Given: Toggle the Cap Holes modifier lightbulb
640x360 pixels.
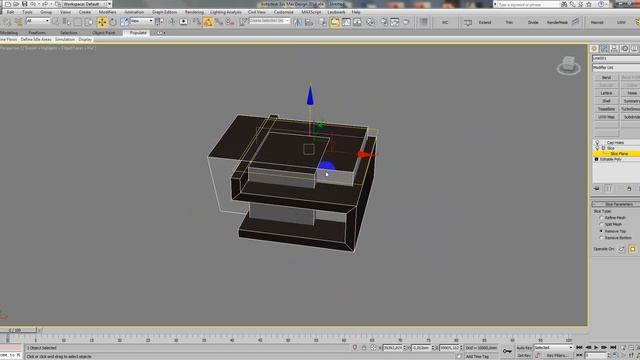Looking at the screenshot, I should coord(597,142).
